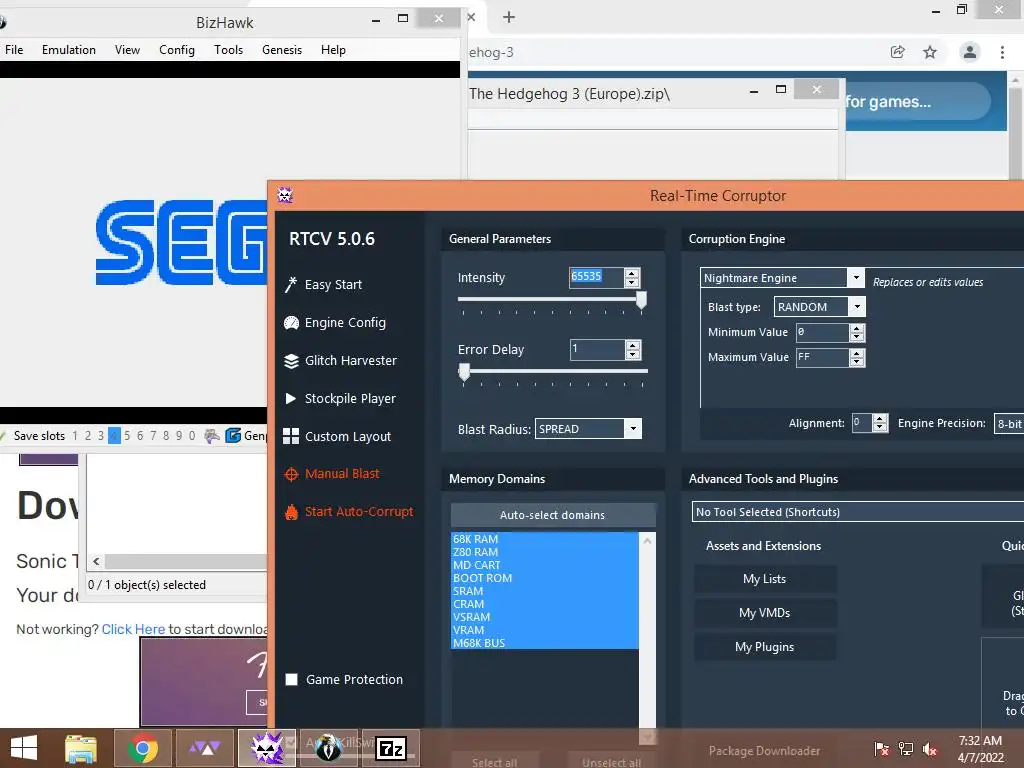Trigger Manual Blast crosshair icon

[x=291, y=474]
